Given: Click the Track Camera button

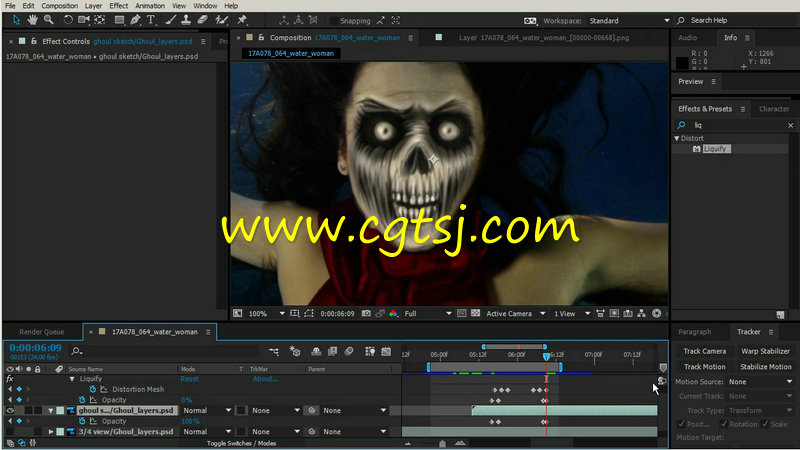Looking at the screenshot, I should coord(705,351).
